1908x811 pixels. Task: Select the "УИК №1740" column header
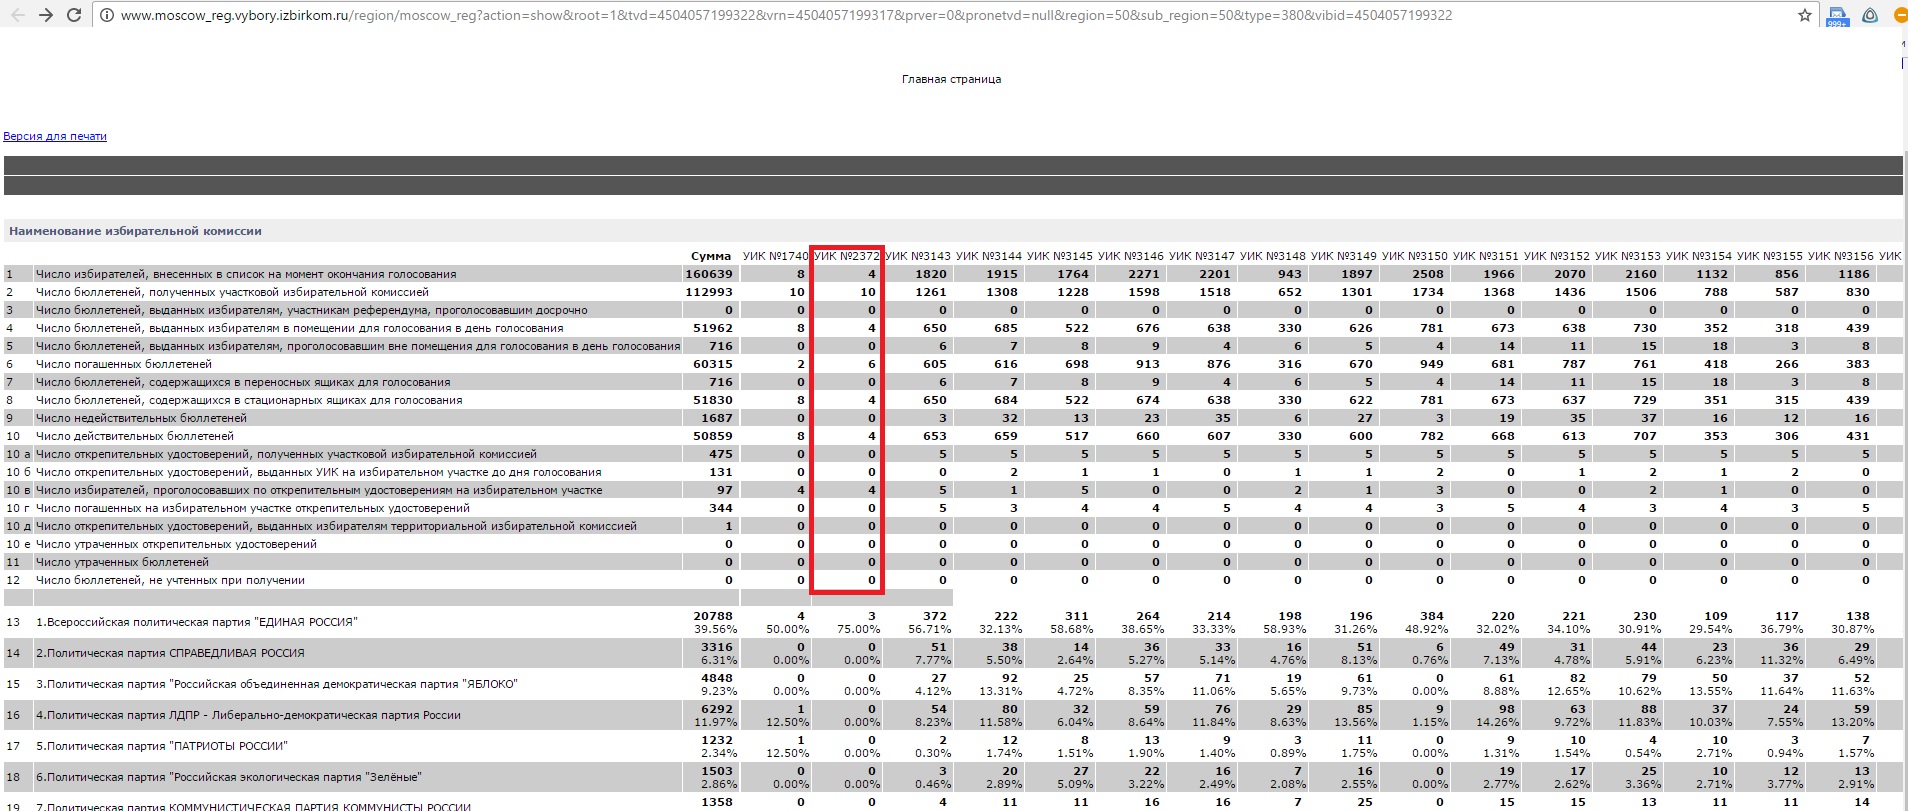775,256
